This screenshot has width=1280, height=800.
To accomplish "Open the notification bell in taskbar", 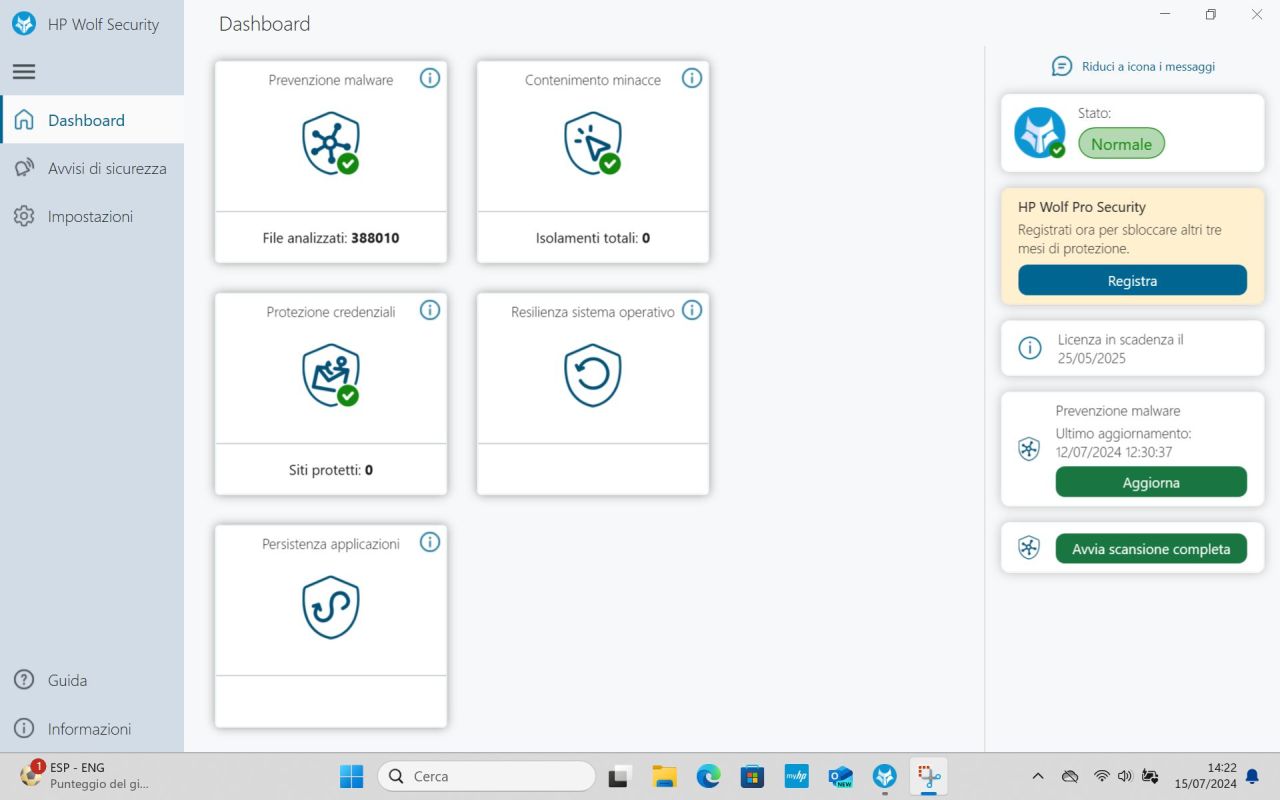I will coord(1252,776).
